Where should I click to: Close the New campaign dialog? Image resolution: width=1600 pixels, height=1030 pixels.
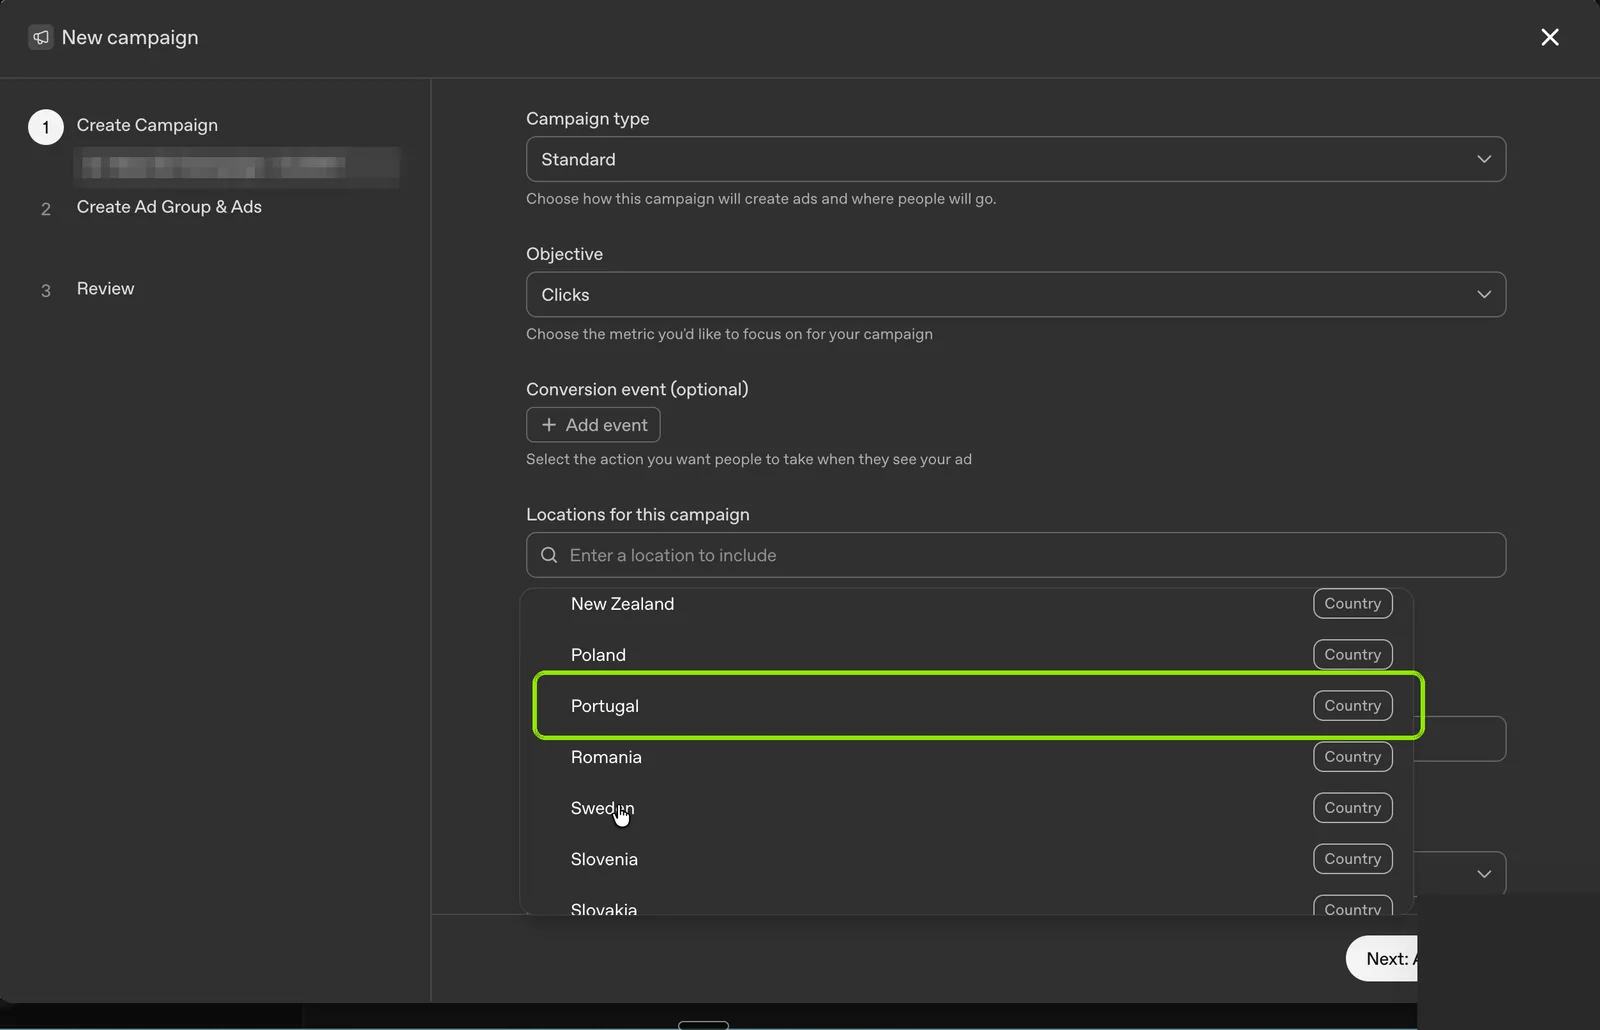[x=1550, y=37]
